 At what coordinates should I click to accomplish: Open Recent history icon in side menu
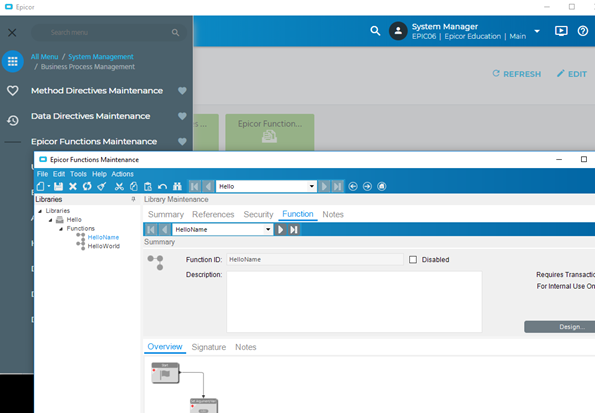13,120
